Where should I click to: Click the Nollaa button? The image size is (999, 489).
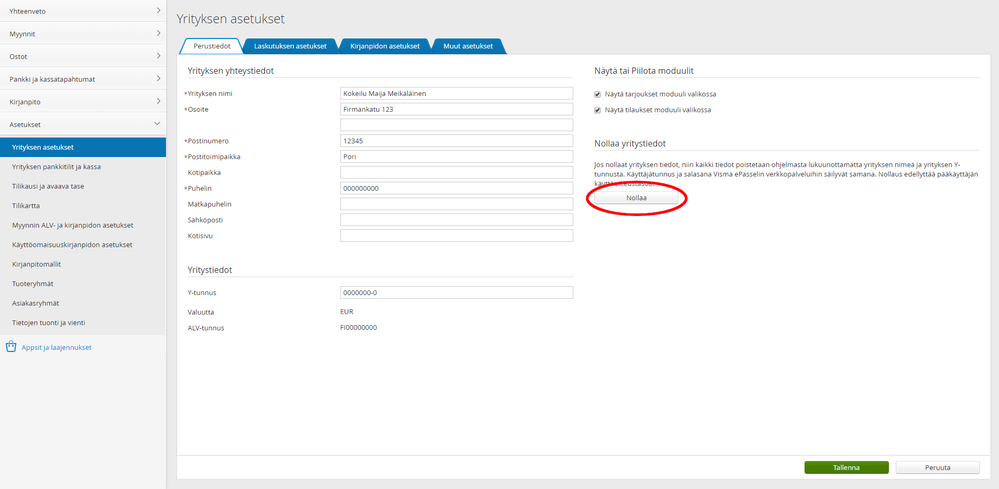(x=636, y=198)
